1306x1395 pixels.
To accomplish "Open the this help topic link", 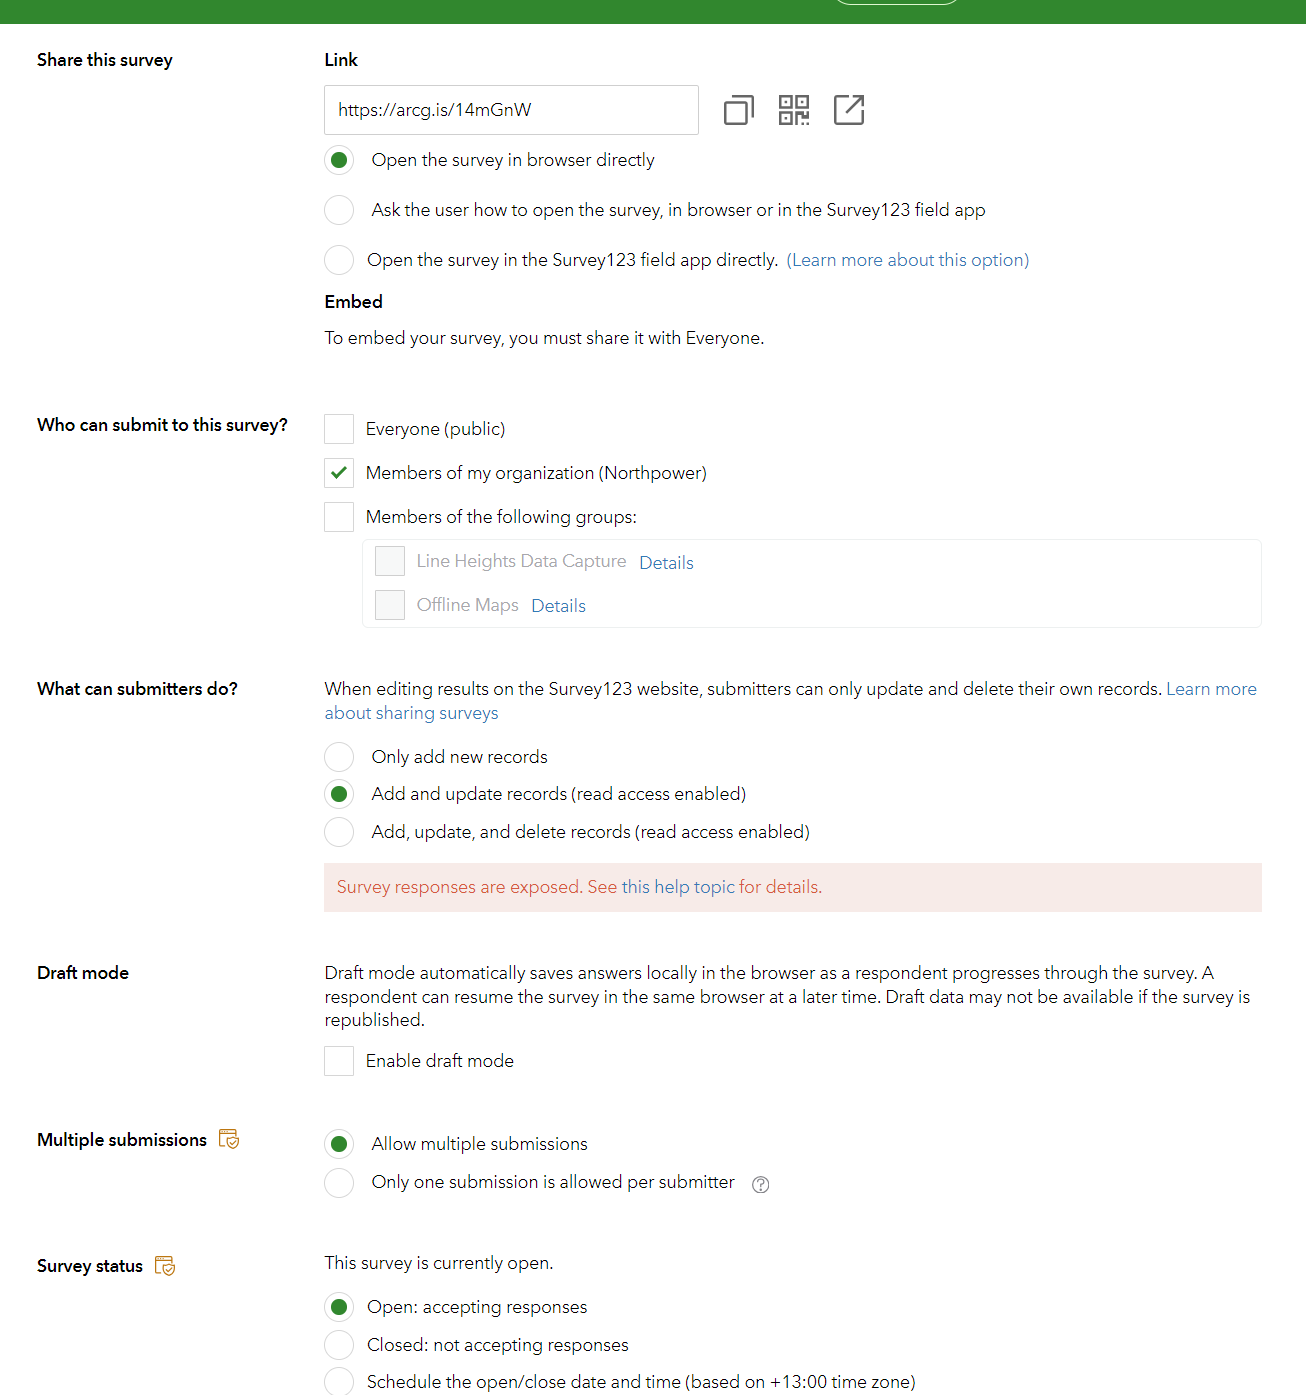I will click(x=678, y=887).
